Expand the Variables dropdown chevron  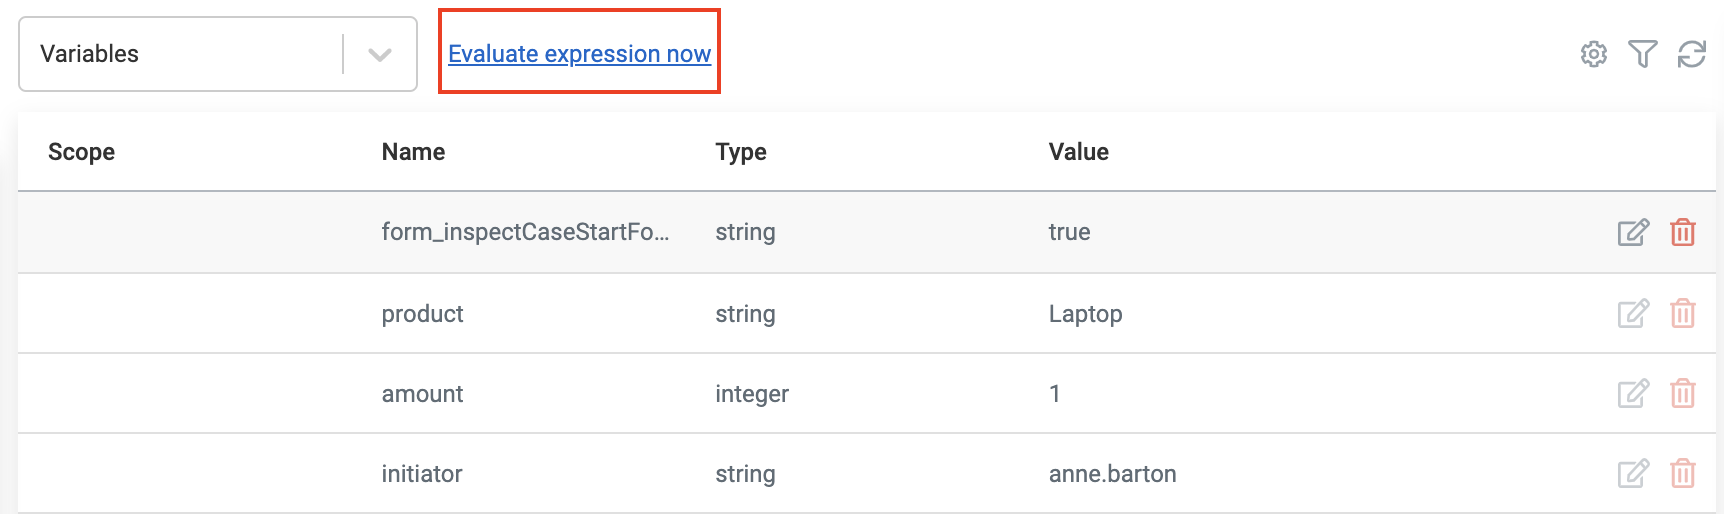380,55
